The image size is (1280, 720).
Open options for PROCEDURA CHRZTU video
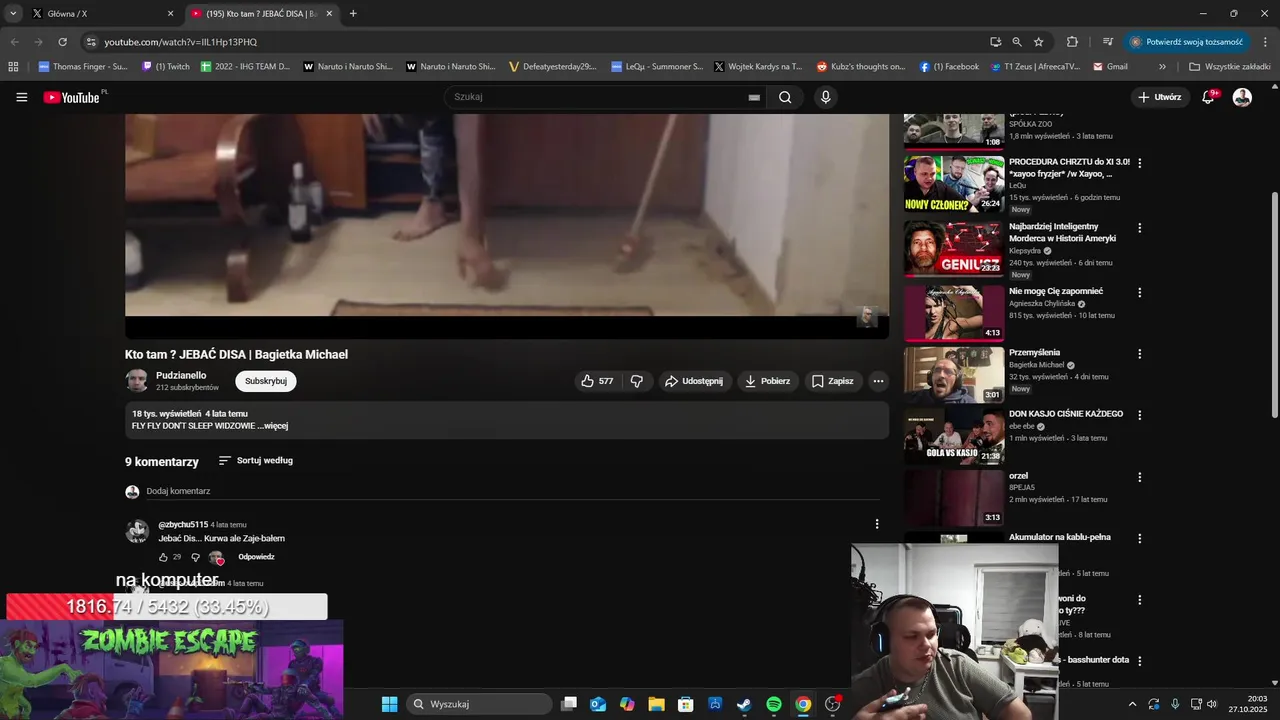pos(1139,163)
